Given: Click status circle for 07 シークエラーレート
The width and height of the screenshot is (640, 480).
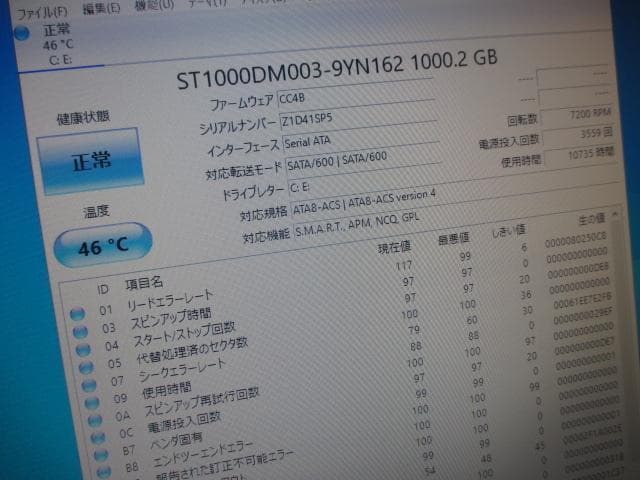Looking at the screenshot, I should pos(87,384).
